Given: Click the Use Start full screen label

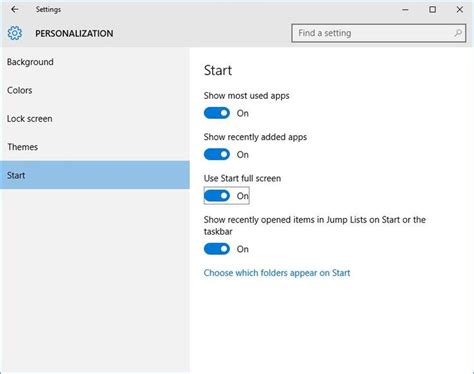Looking at the screenshot, I should [242, 178].
